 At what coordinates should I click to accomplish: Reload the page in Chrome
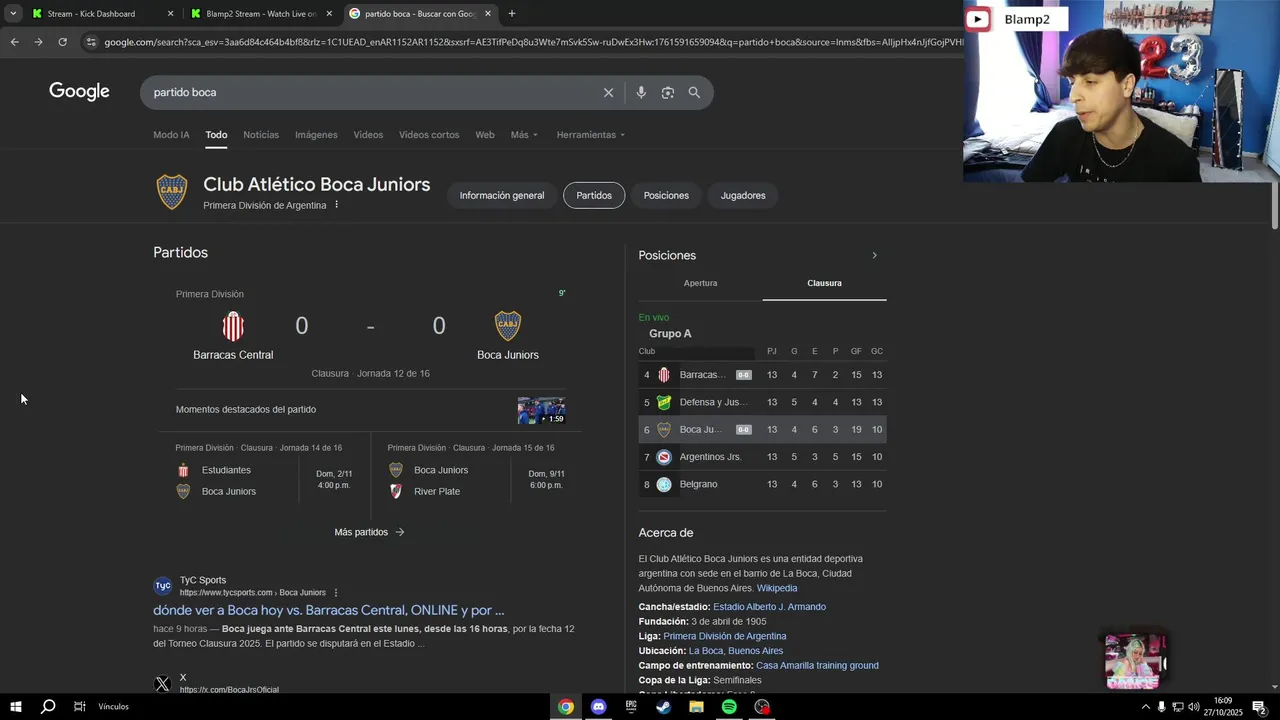click(62, 42)
